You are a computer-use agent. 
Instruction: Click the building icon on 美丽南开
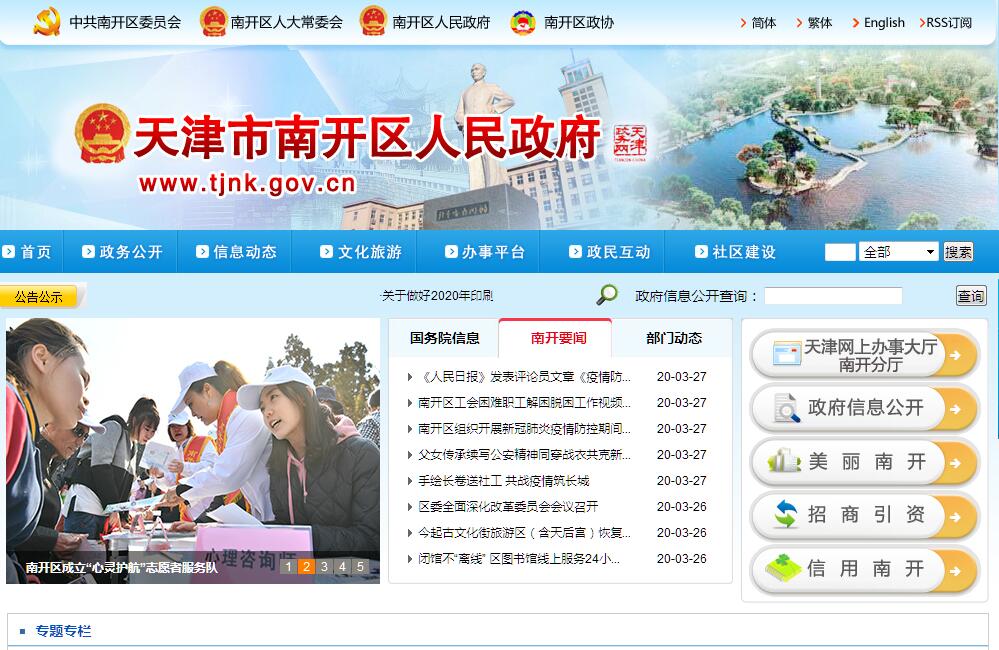tap(784, 461)
